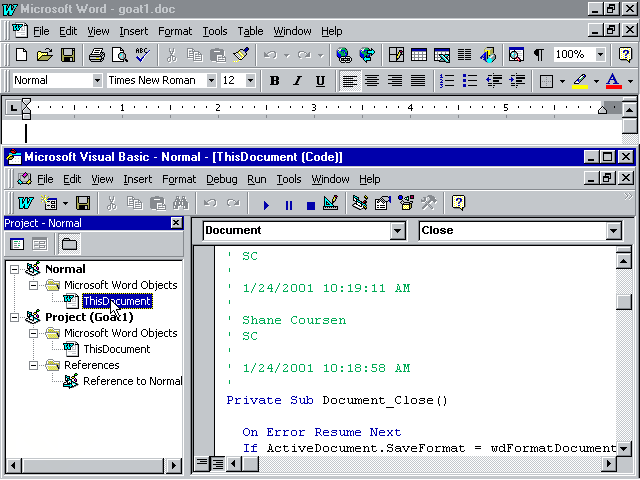The width and height of the screenshot is (640, 480).
Task: Open Properties Window icon in VB toolbar
Action: 383,203
